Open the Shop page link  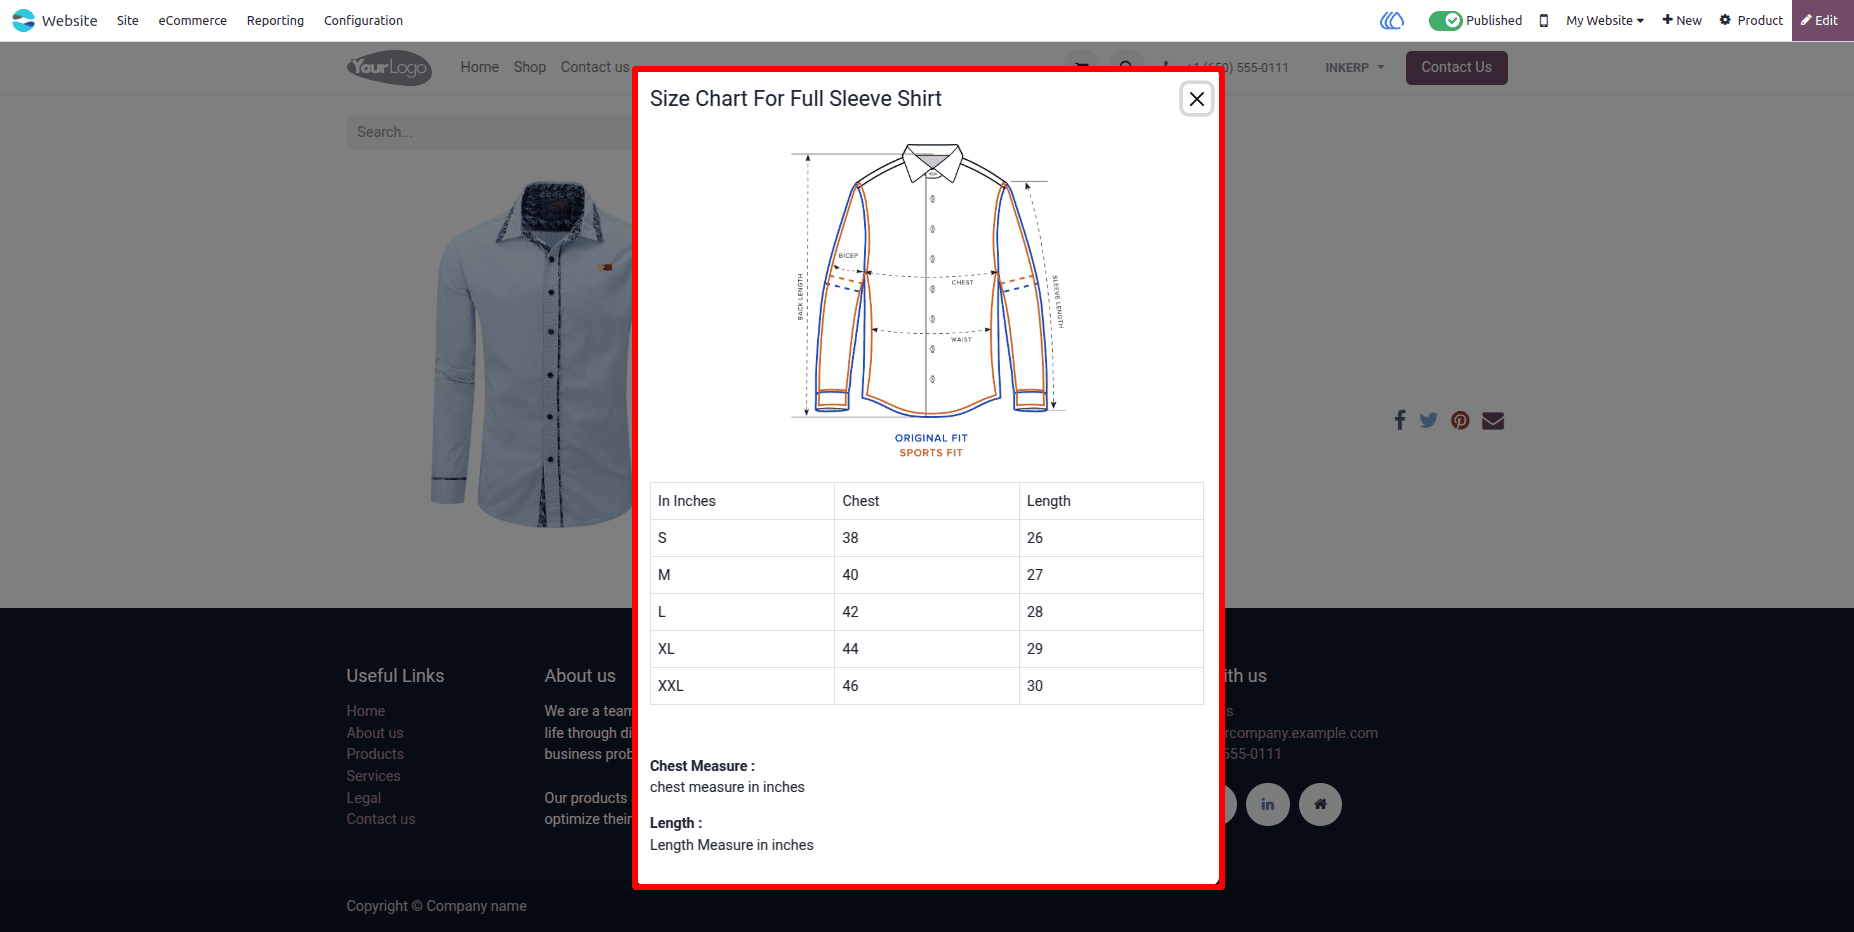point(529,67)
